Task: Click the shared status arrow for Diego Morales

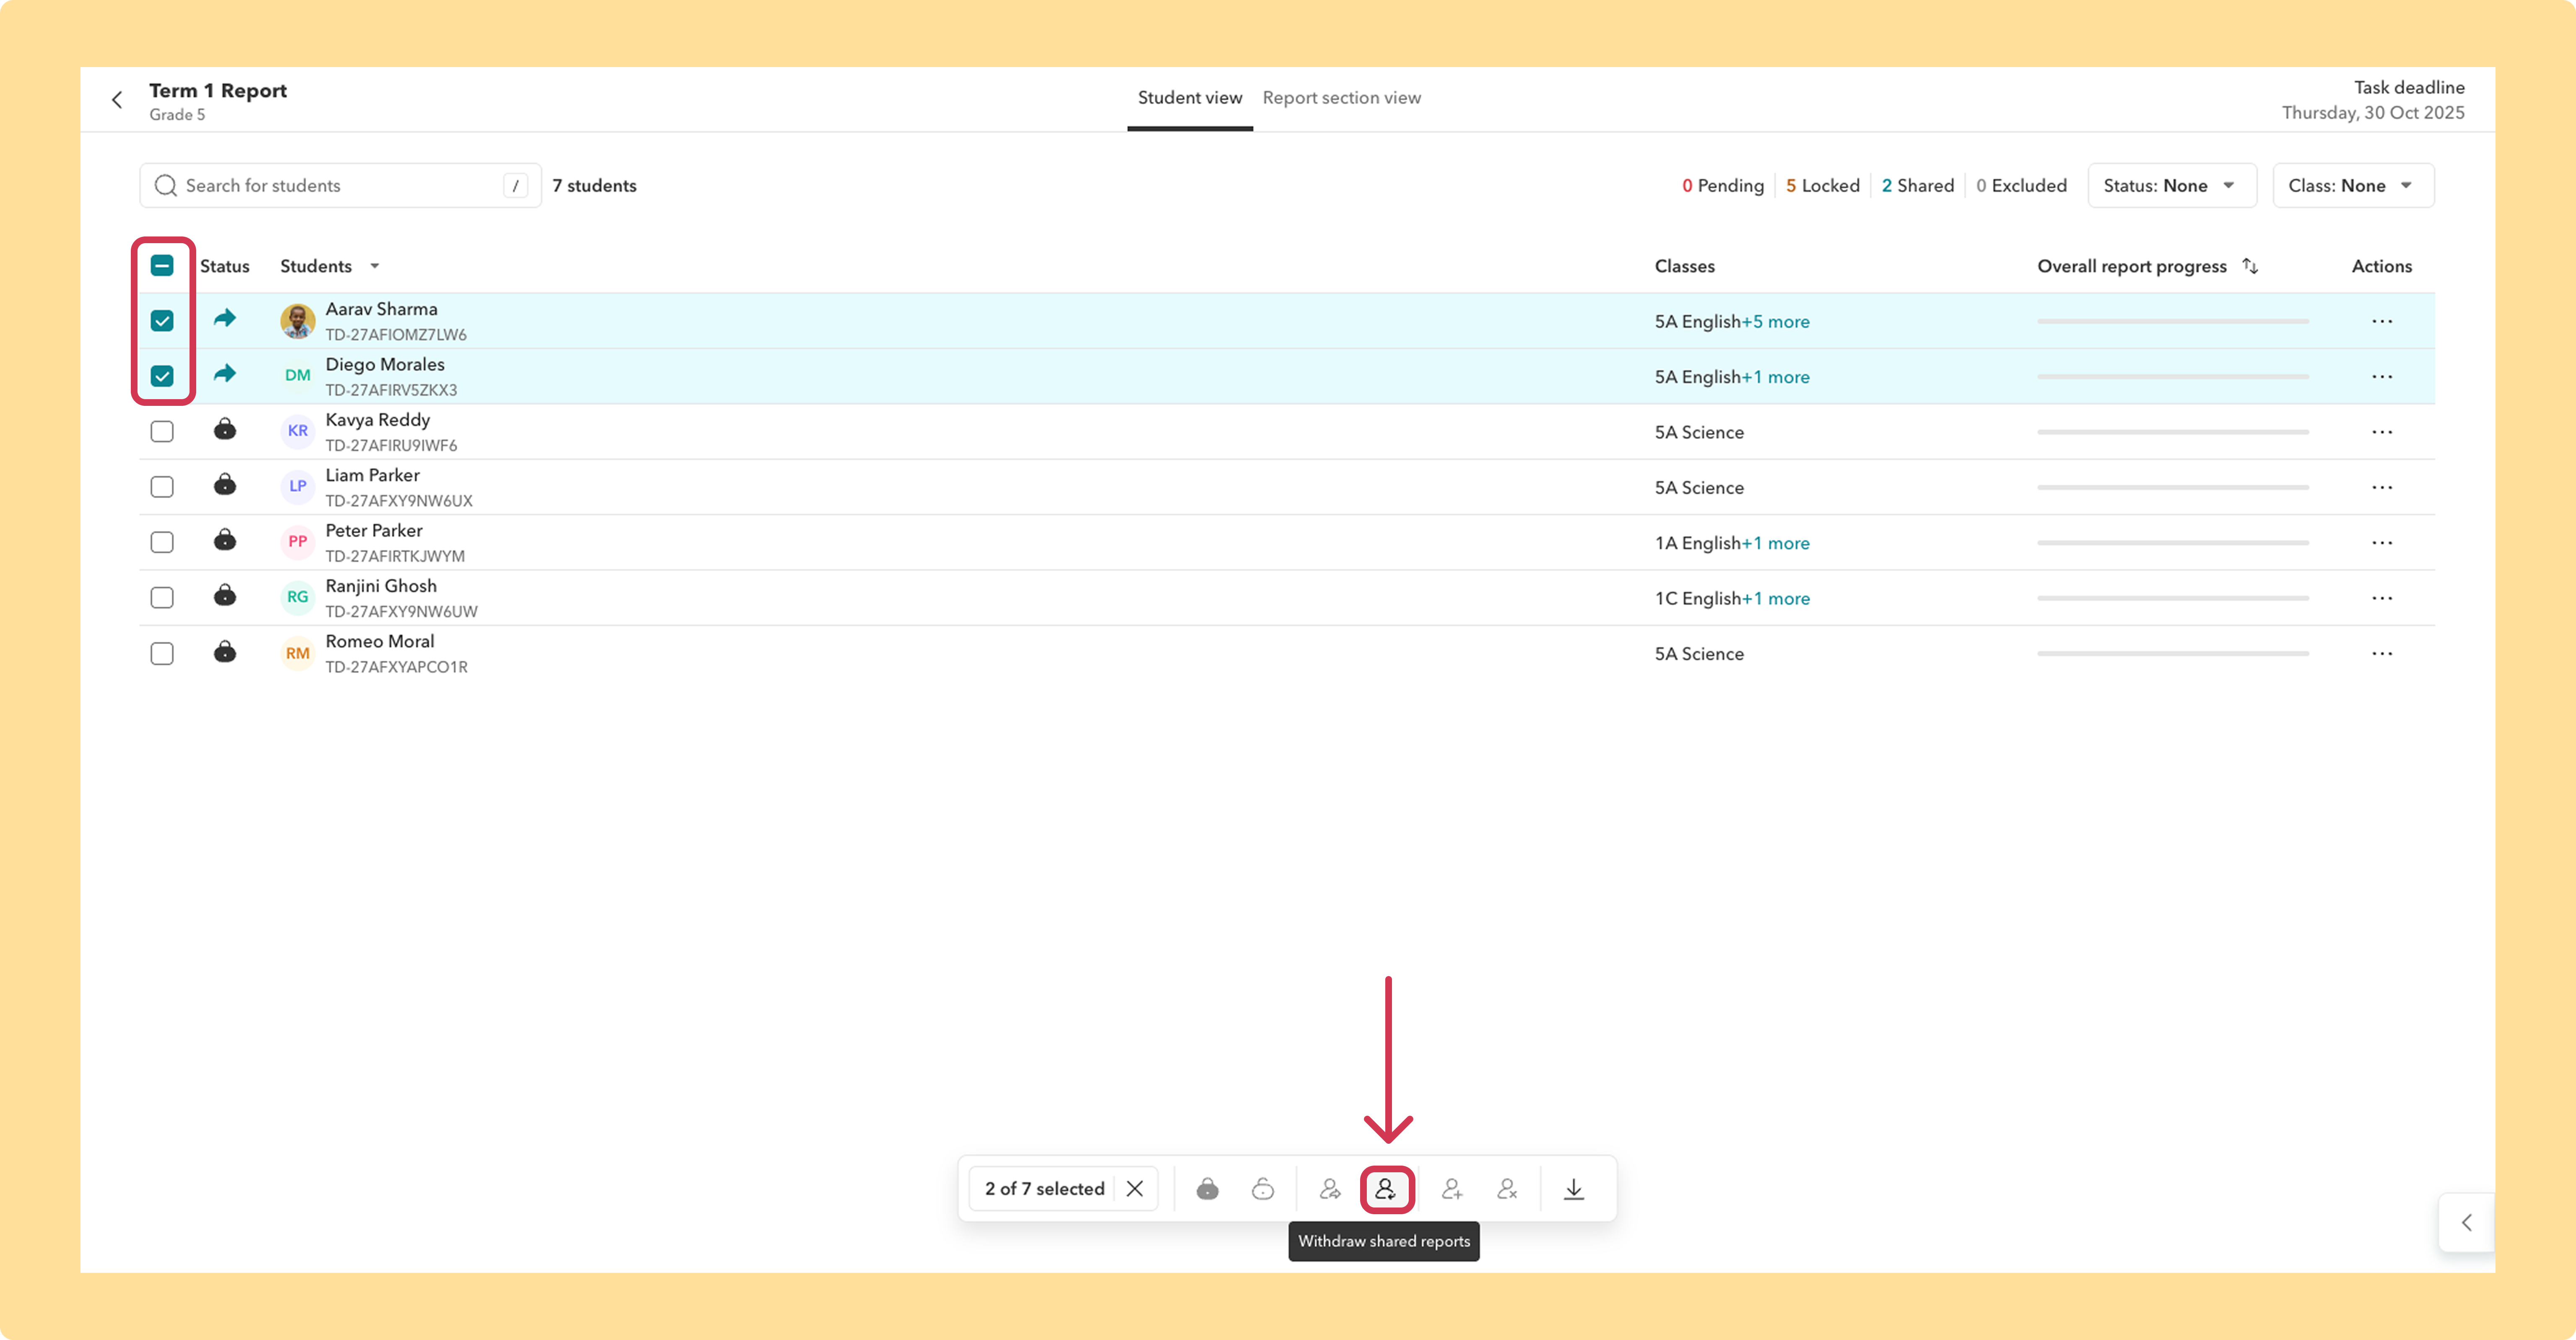Action: coord(225,373)
